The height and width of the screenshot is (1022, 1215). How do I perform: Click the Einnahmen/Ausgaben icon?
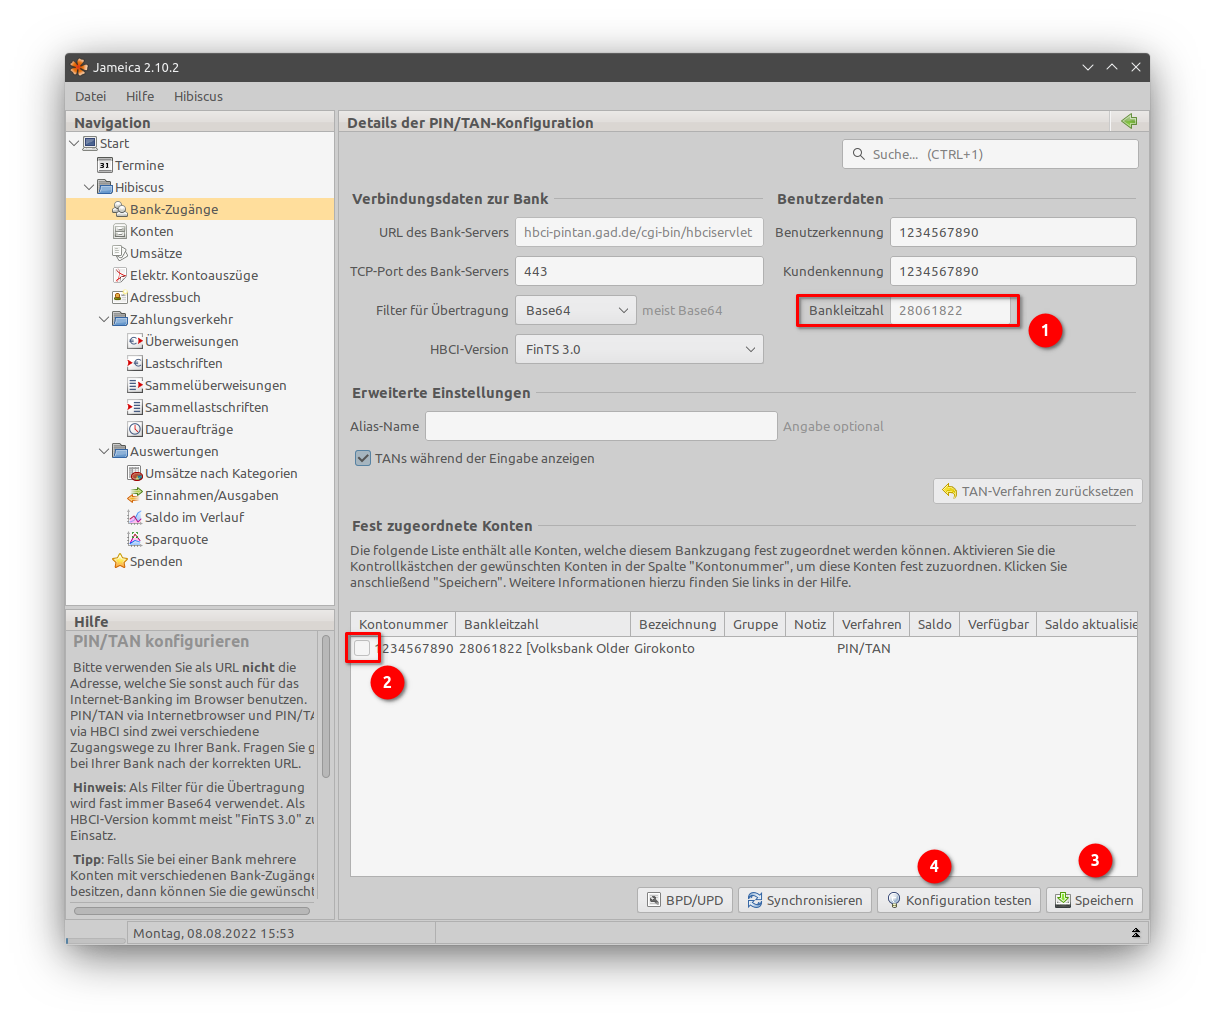pyautogui.click(x=135, y=495)
